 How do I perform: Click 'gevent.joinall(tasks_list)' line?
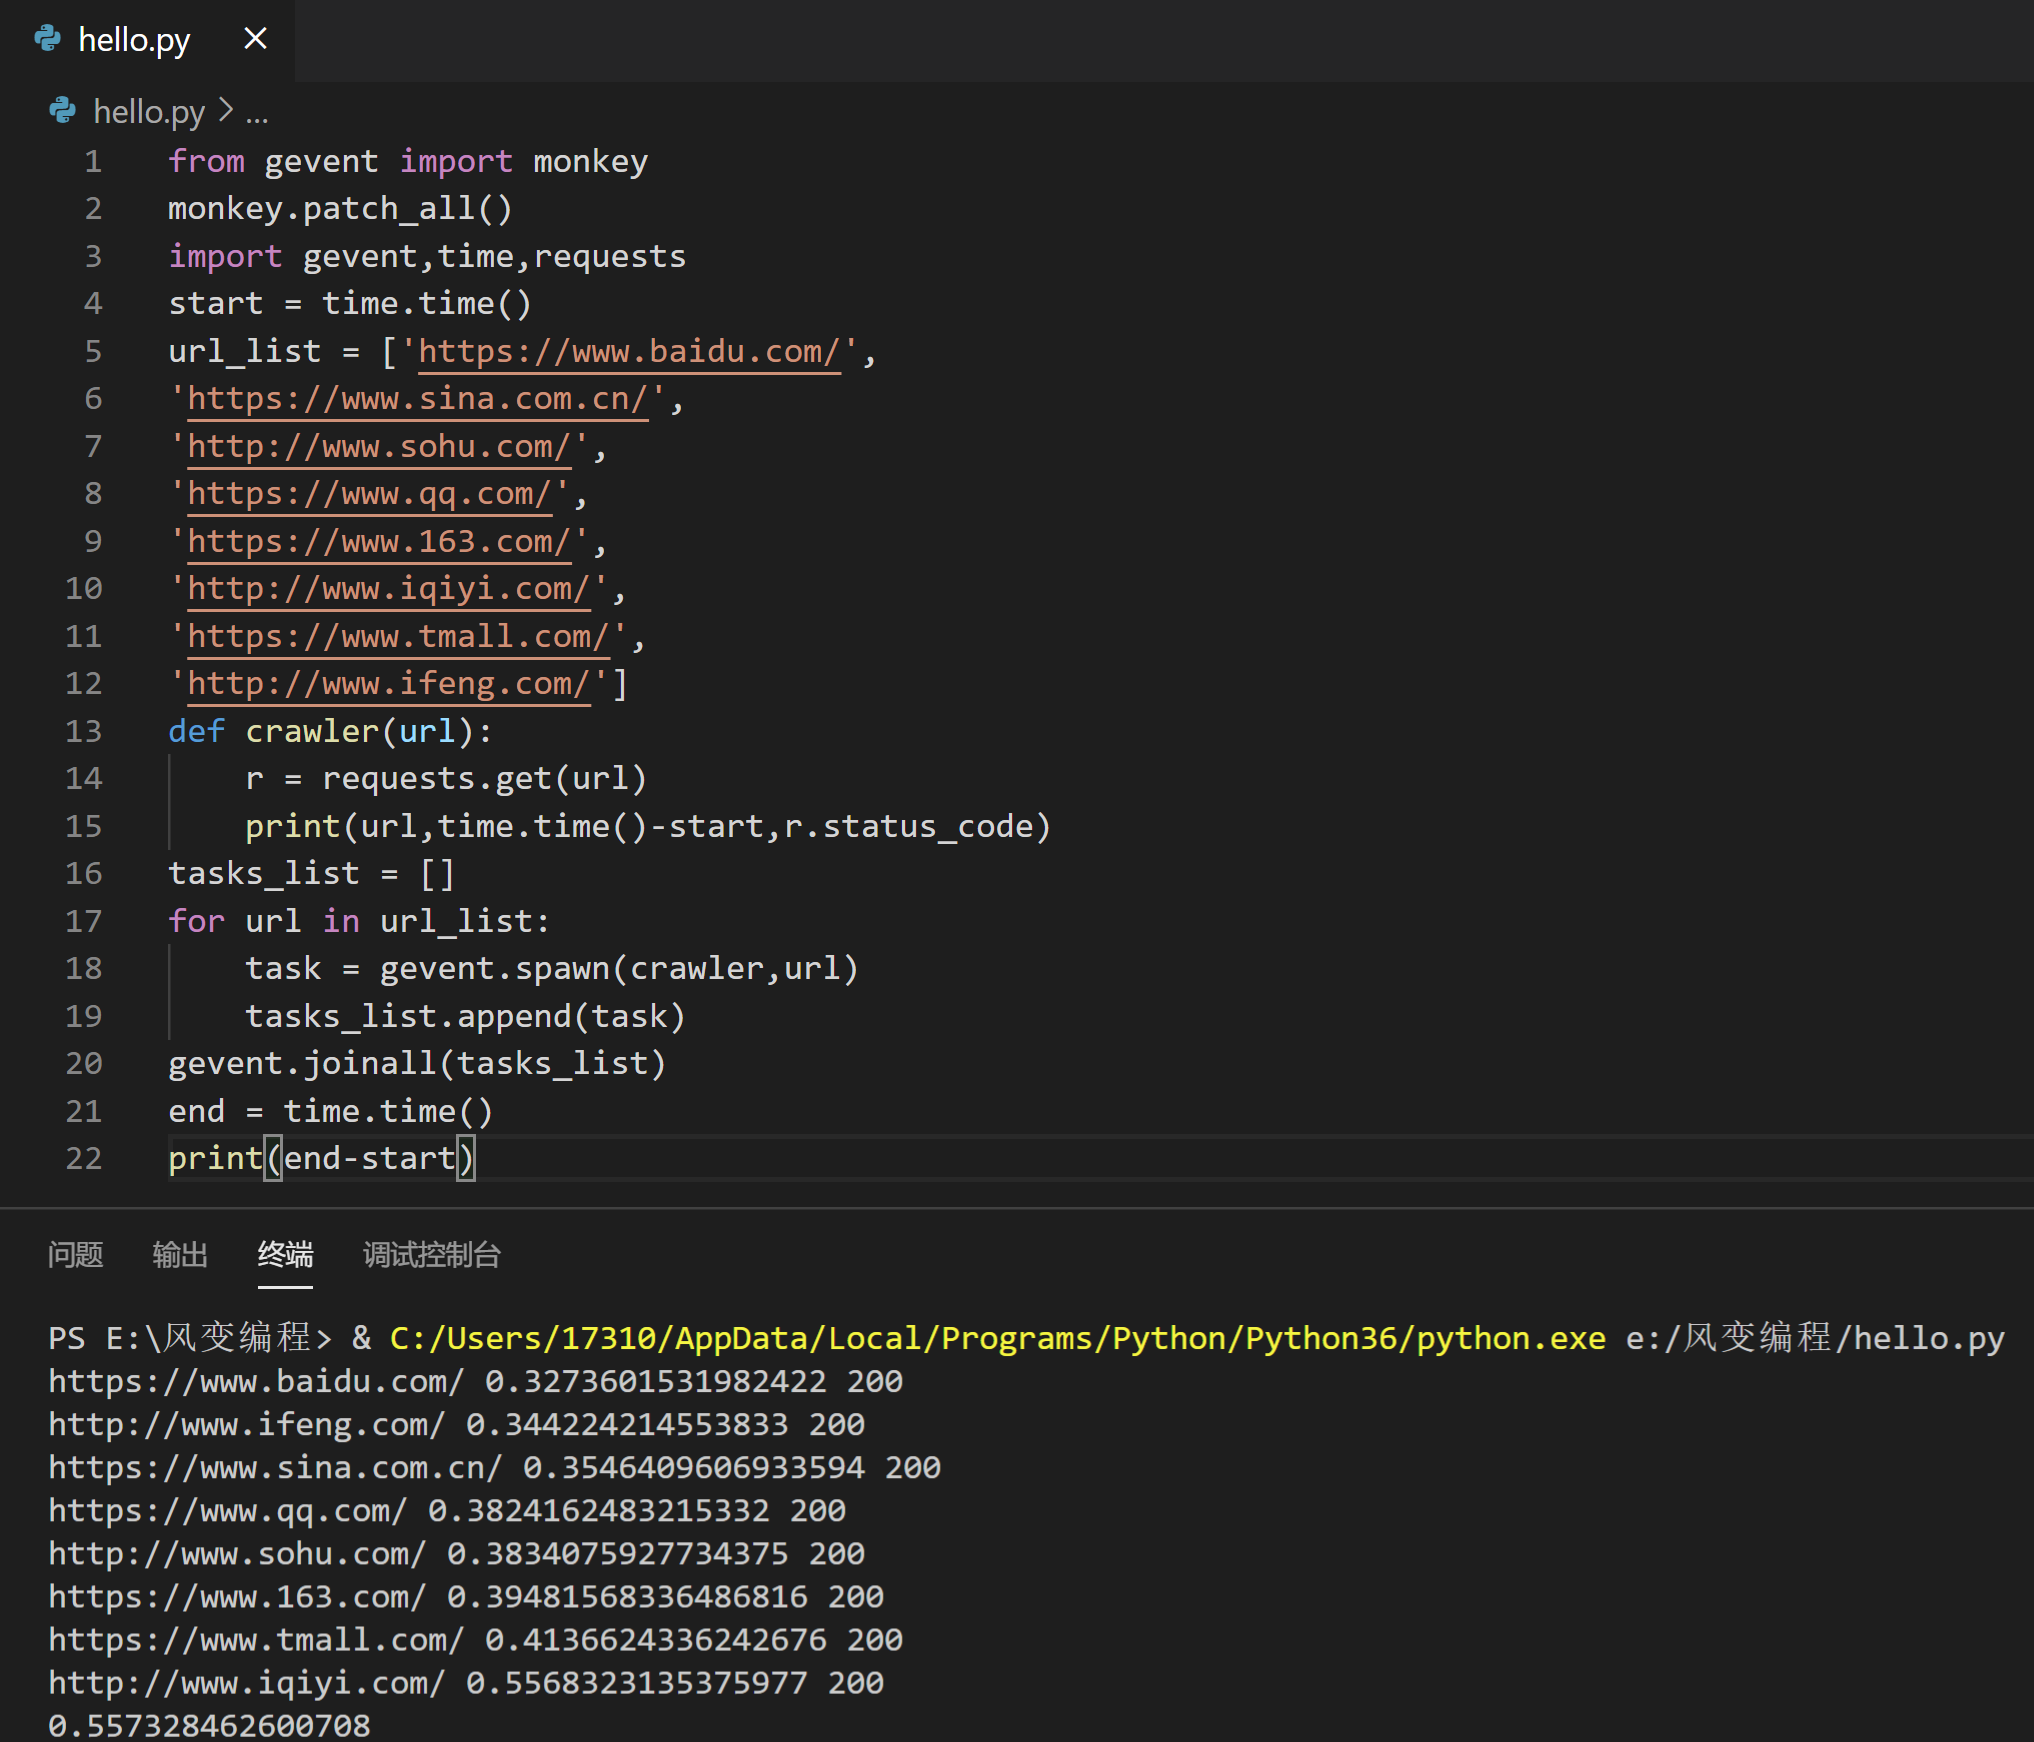[x=417, y=1064]
